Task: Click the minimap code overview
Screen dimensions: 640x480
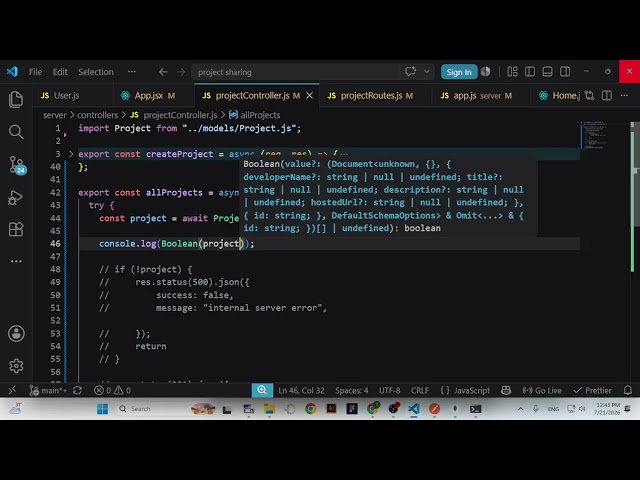Action: tap(596, 136)
